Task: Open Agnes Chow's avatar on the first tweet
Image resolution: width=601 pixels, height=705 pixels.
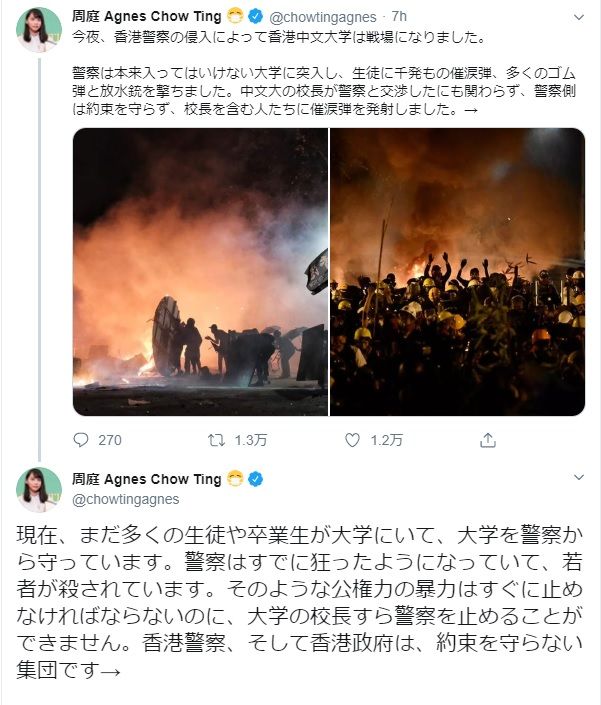Action: [x=39, y=29]
